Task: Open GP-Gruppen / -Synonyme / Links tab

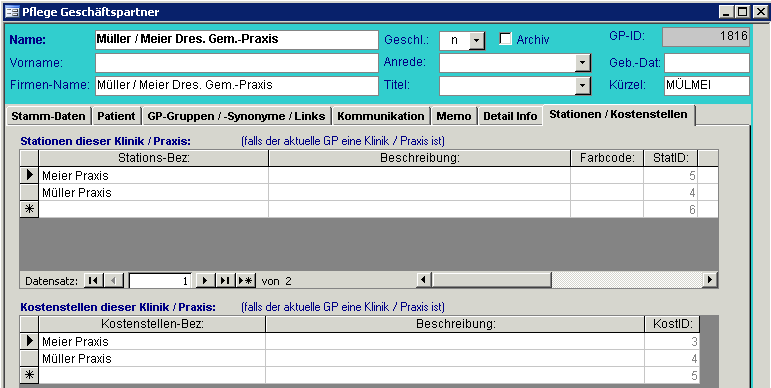Action: 237,117
